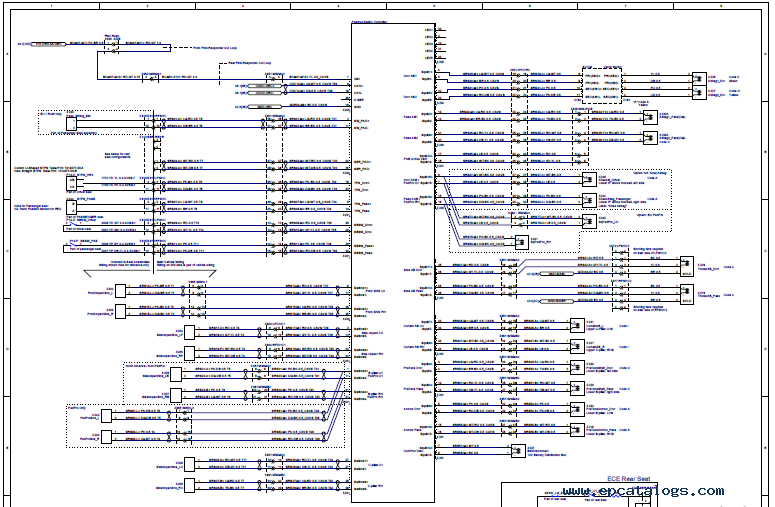Click the passenger occupancy sensor connector box
This screenshot has height=507, width=775.
coord(71,124)
